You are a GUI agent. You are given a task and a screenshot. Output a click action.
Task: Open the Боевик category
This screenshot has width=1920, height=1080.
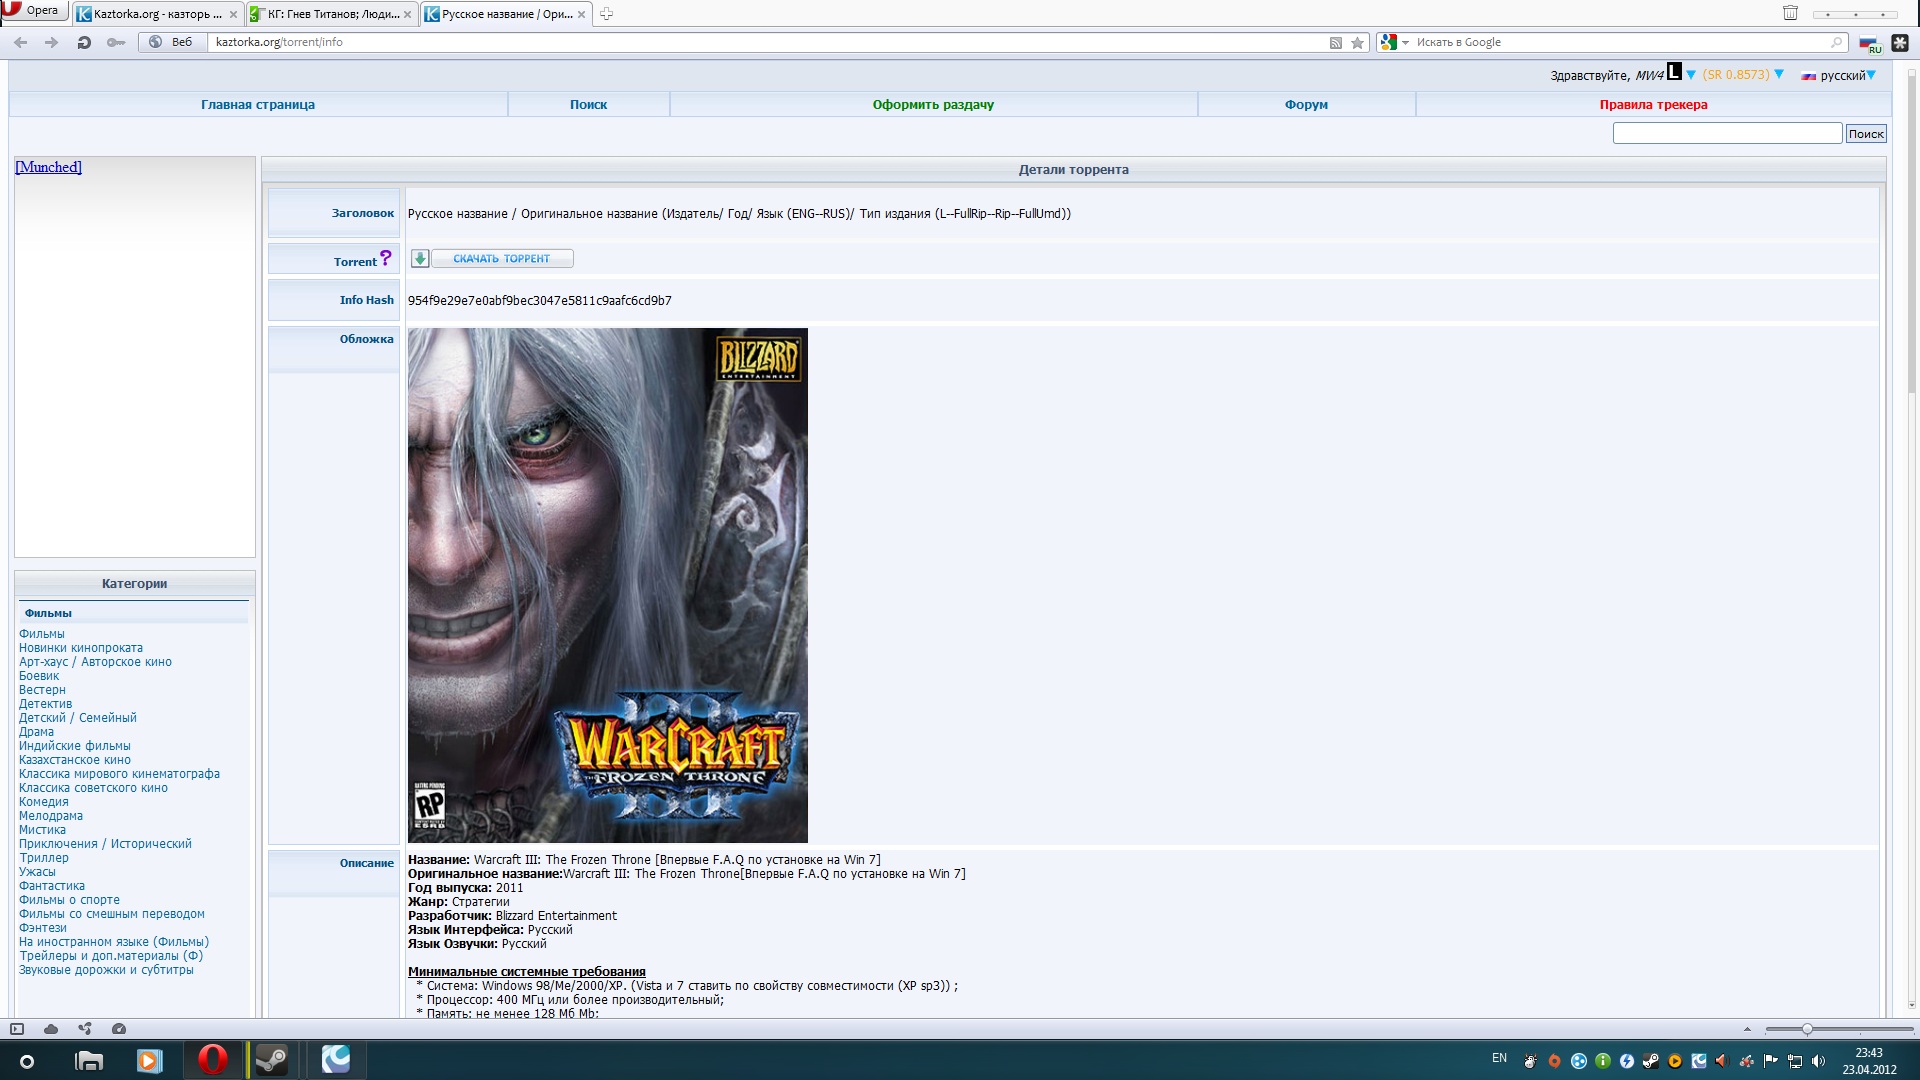coord(39,676)
